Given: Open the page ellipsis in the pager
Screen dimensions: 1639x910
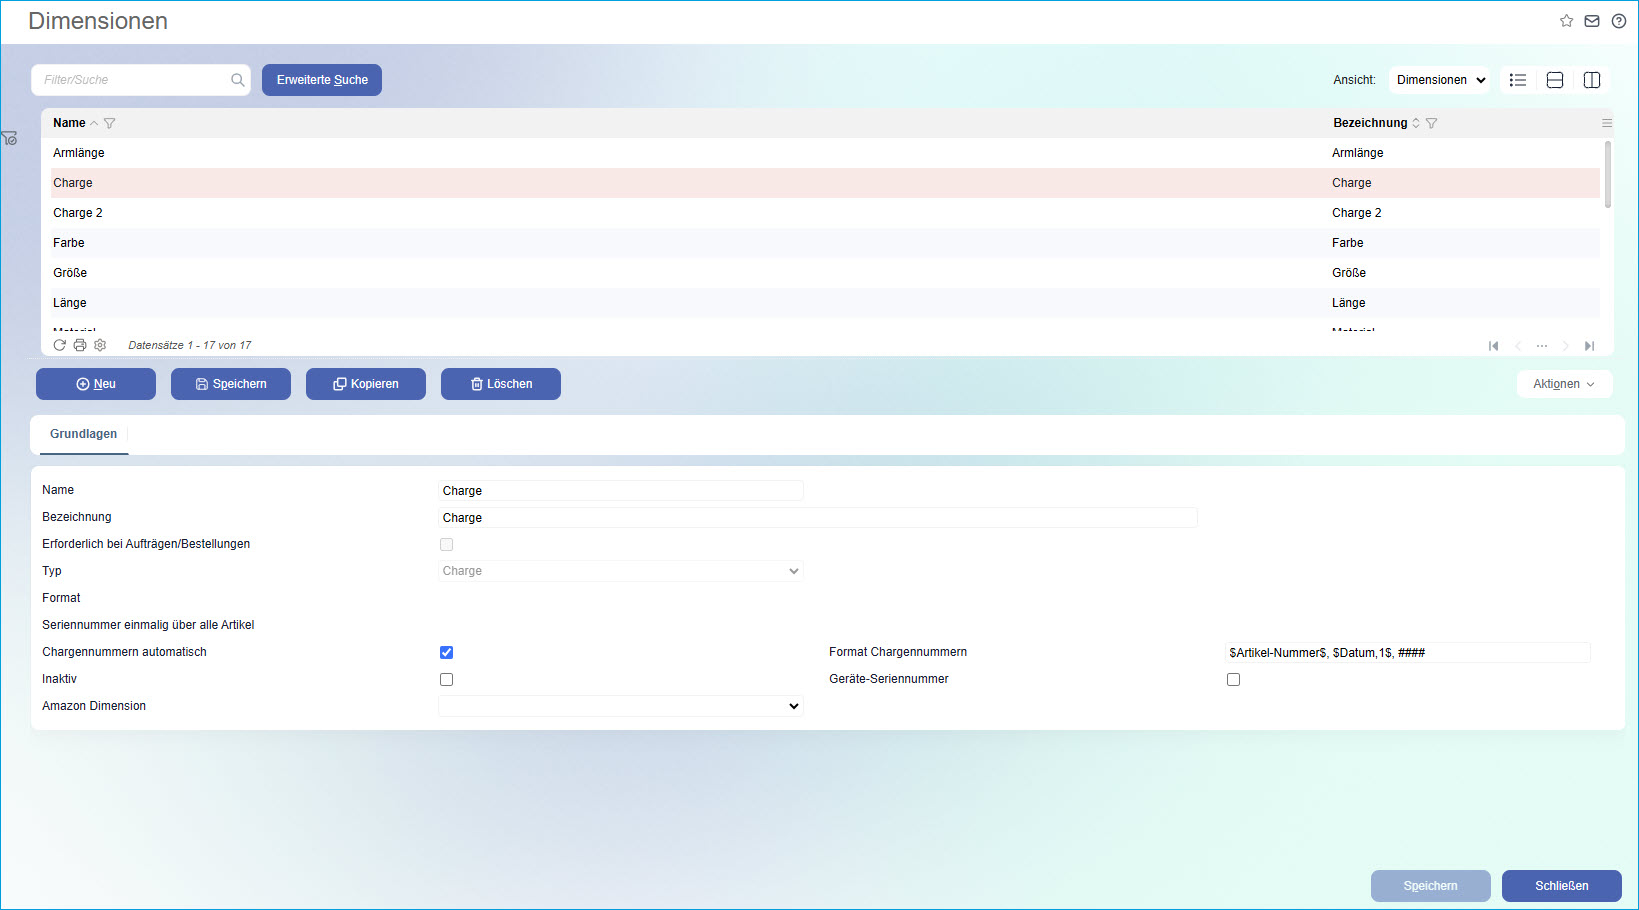Looking at the screenshot, I should (1542, 346).
